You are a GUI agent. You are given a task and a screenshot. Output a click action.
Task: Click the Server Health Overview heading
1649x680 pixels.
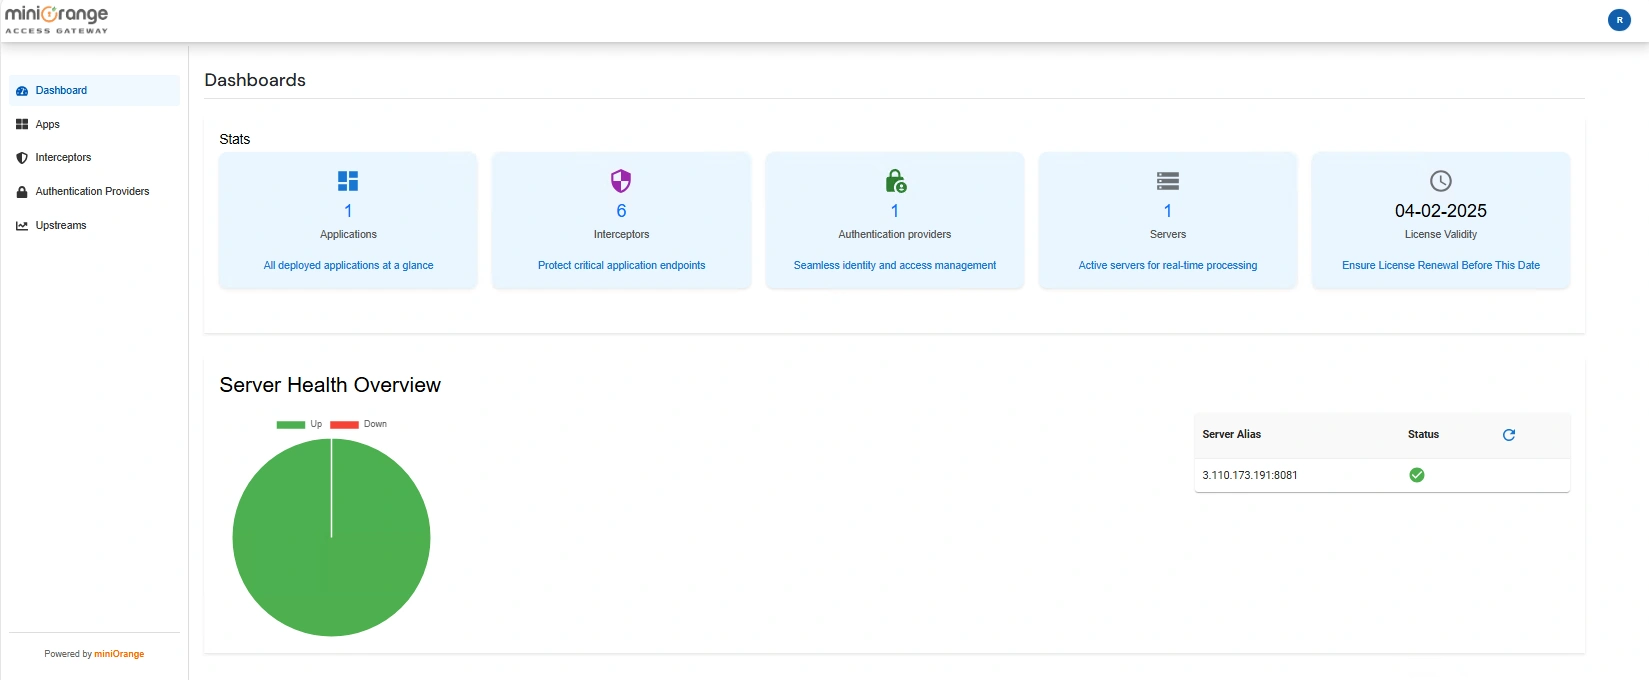(x=330, y=386)
